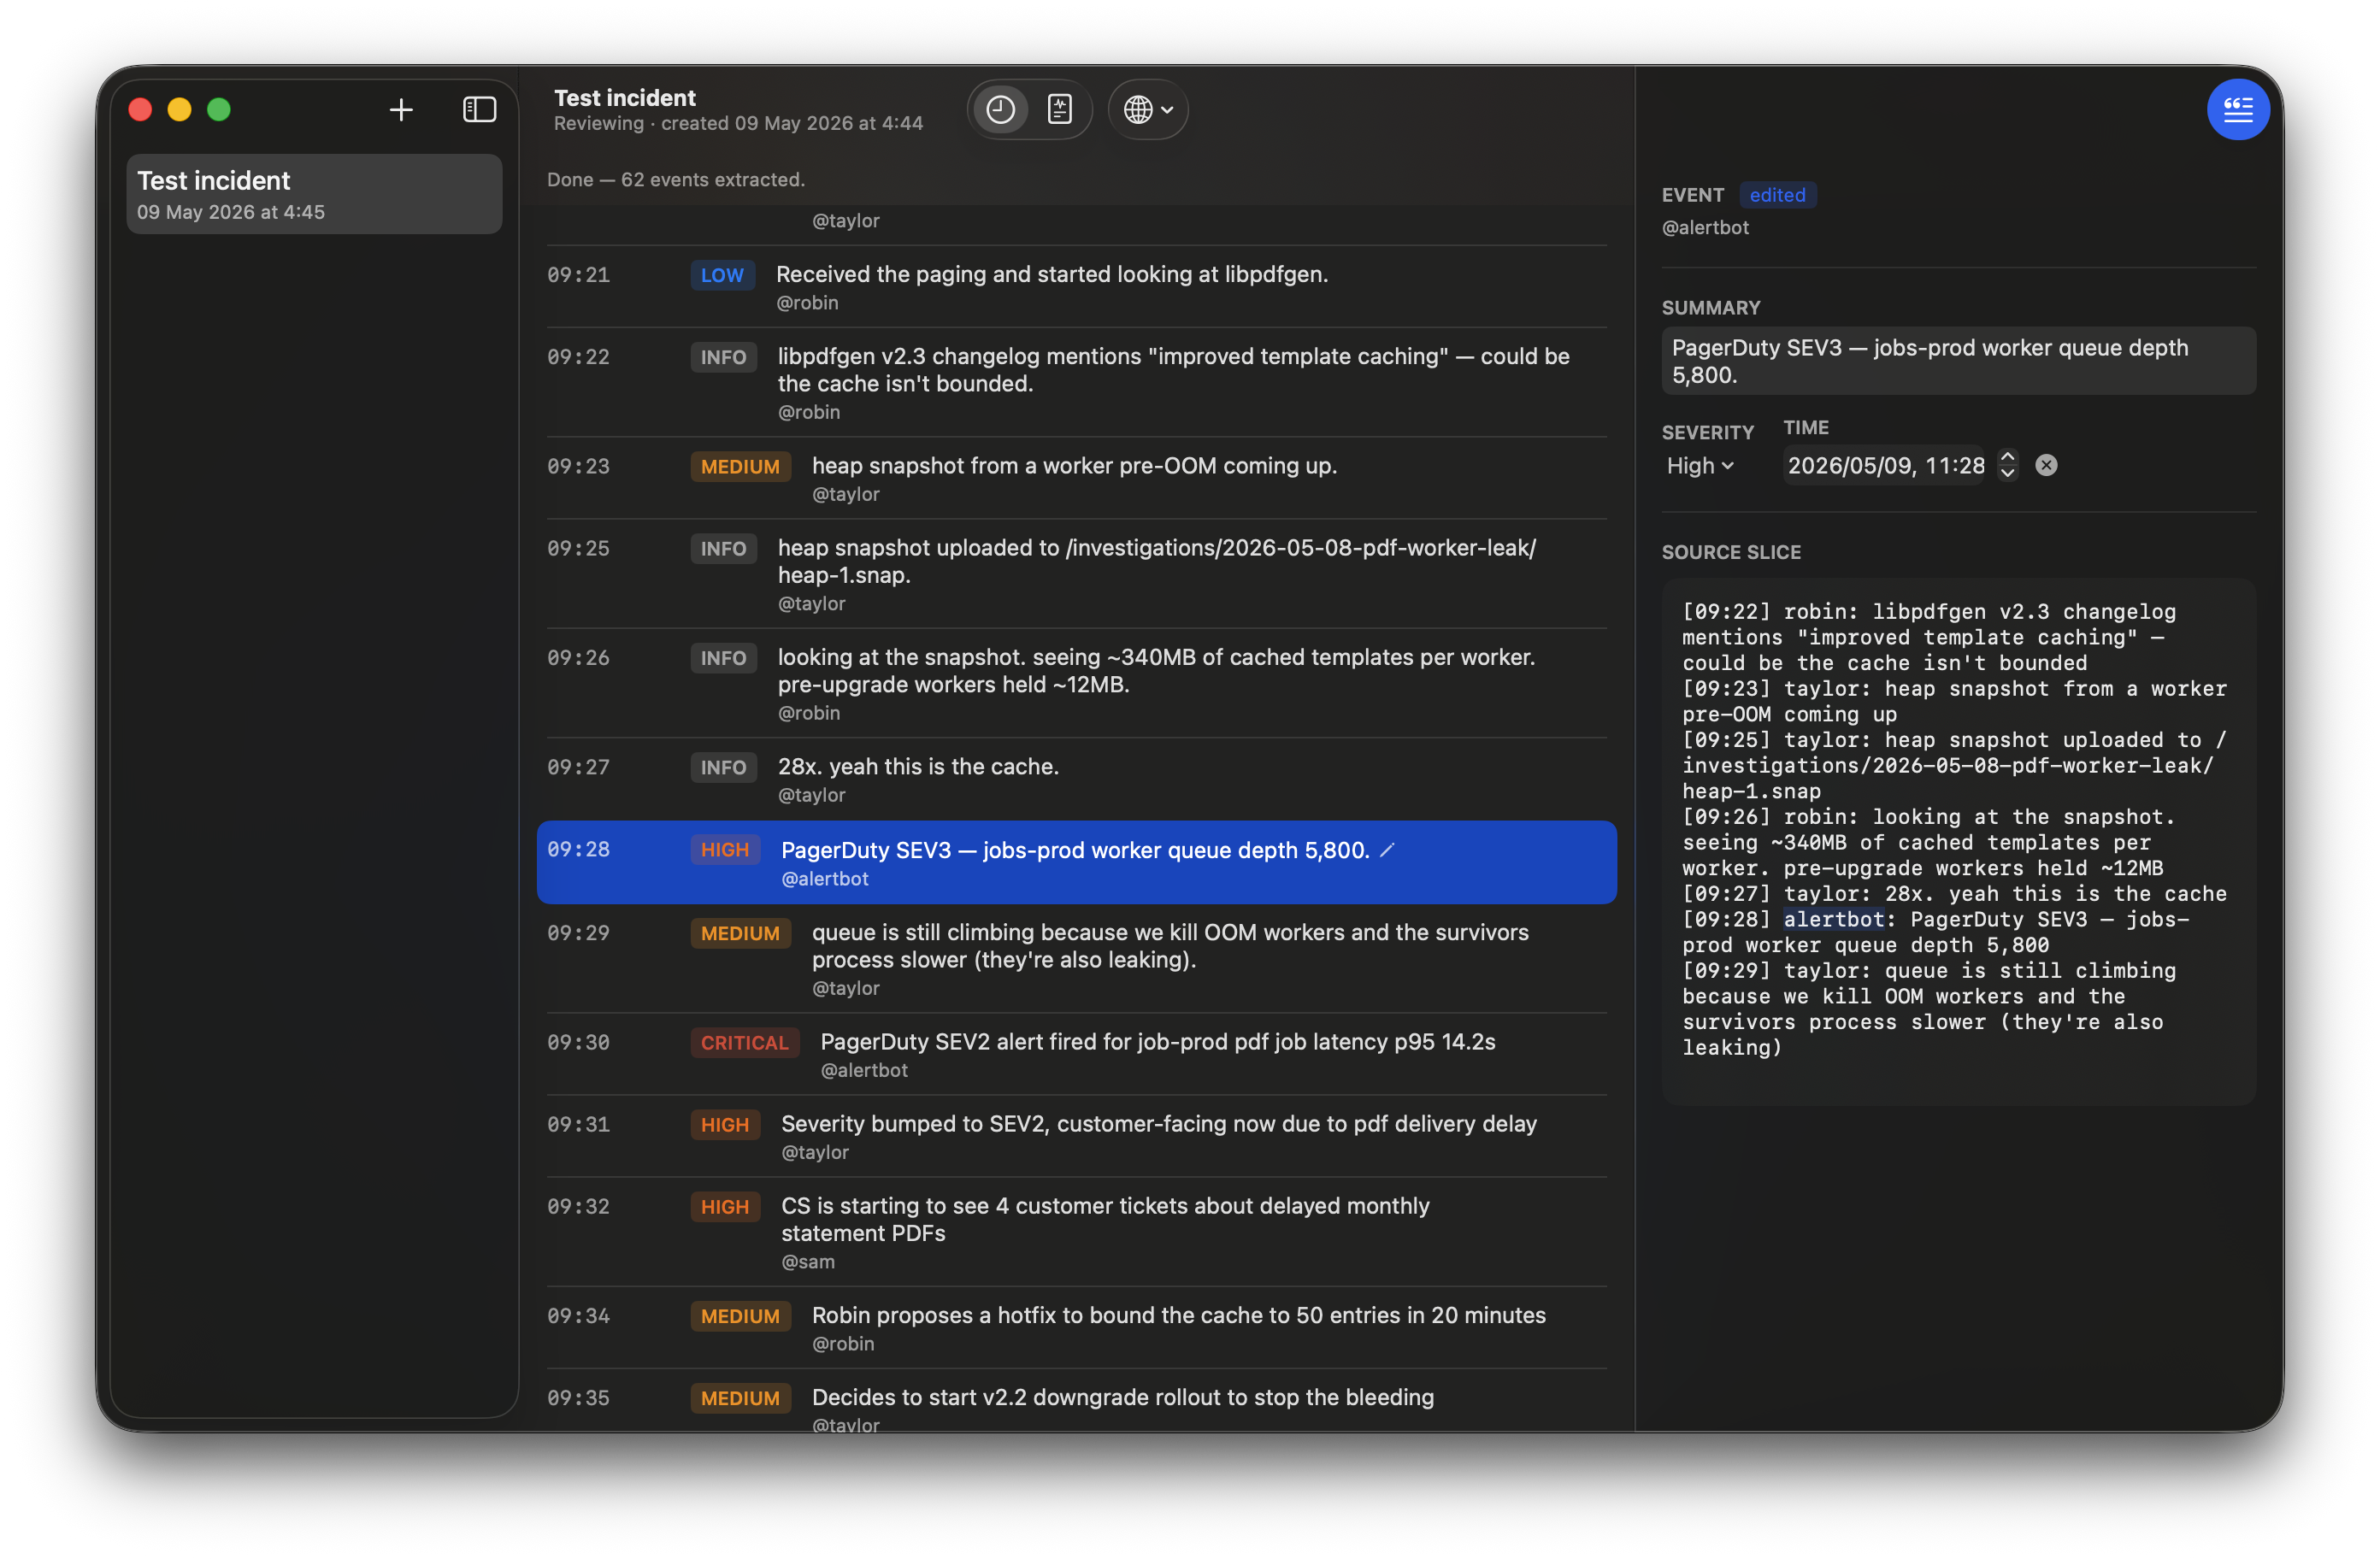Click @robin author under 09:34 event
The image size is (2380, 1559).
pos(842,1344)
